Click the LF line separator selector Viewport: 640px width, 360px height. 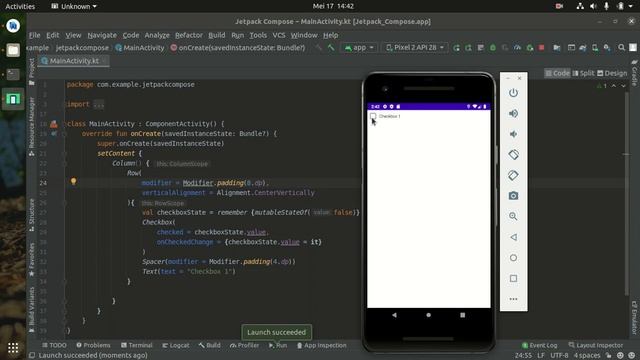(541, 356)
